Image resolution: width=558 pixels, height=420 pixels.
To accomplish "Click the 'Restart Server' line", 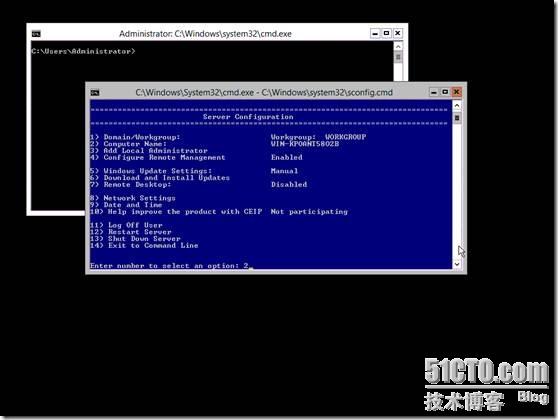I will [131, 232].
